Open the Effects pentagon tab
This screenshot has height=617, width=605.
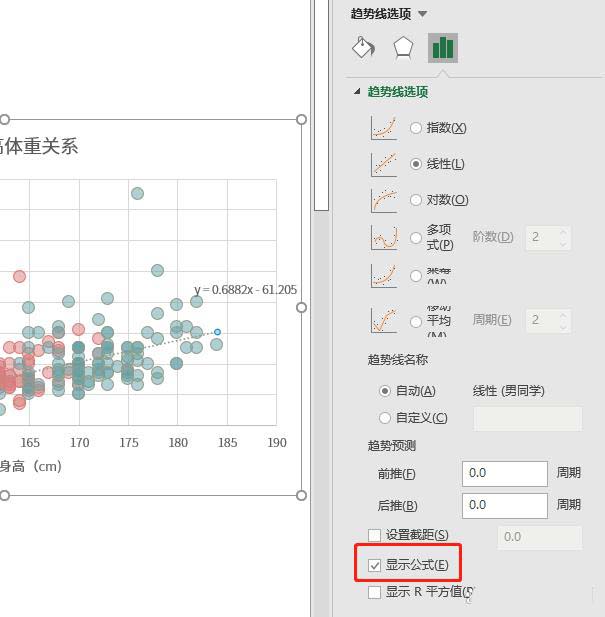403,48
